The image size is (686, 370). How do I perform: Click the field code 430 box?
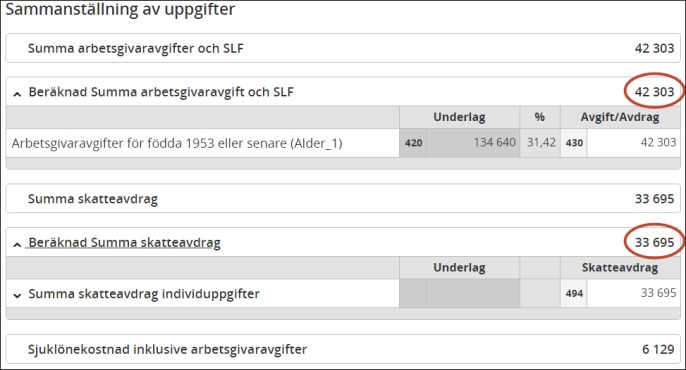point(574,143)
